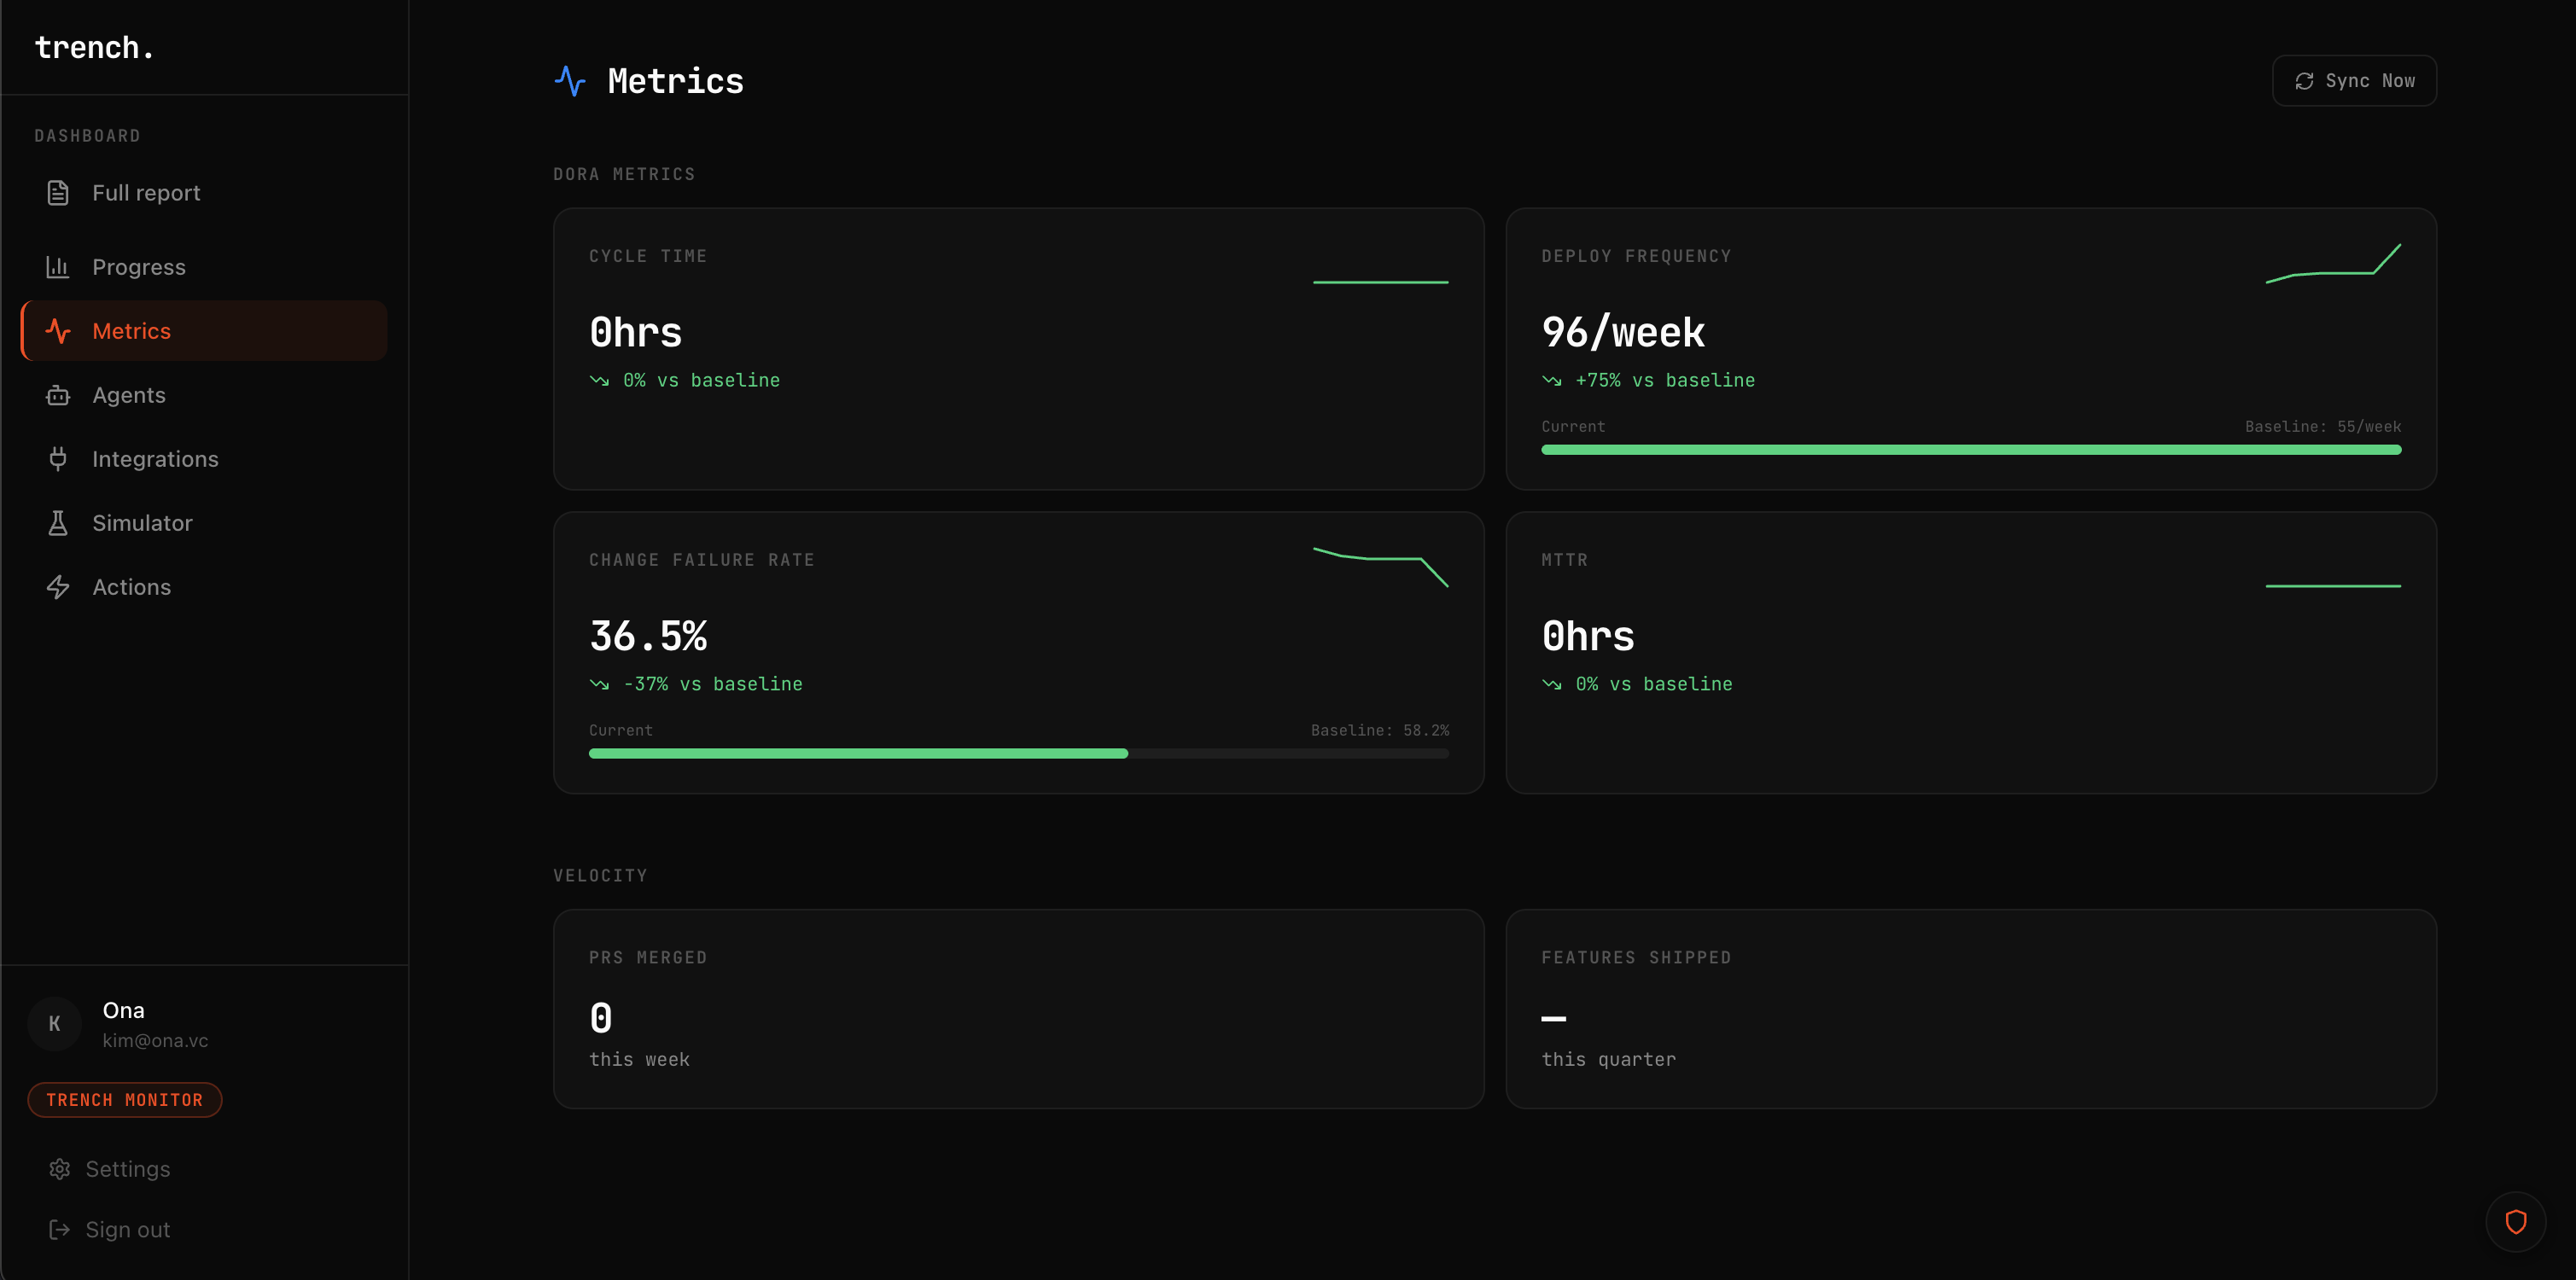
Task: Click the Full report document icon
Action: [58, 193]
